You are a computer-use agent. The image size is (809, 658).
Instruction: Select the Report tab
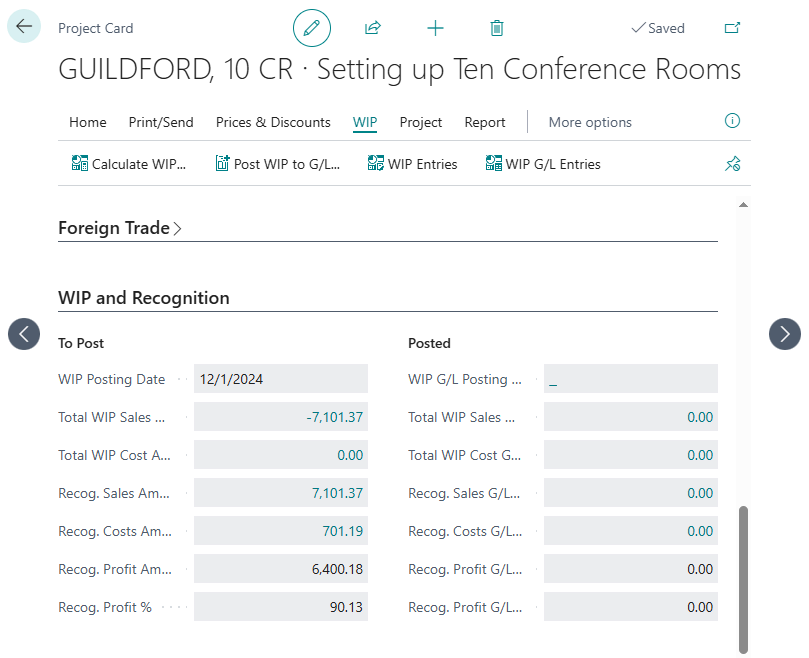(485, 122)
